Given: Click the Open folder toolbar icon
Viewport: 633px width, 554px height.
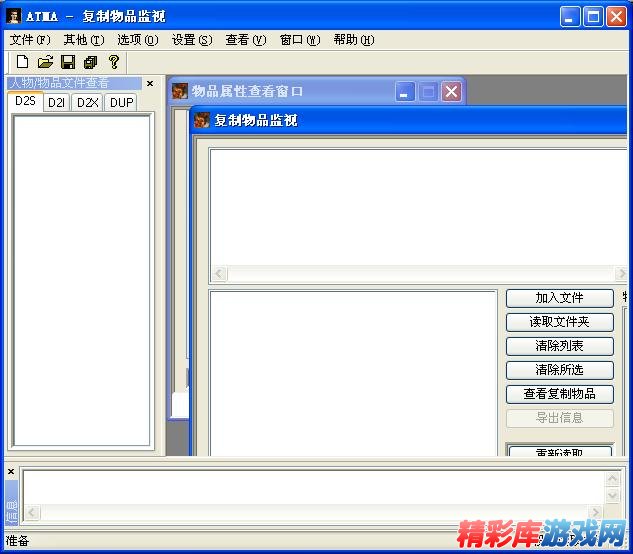Looking at the screenshot, I should click(x=45, y=62).
